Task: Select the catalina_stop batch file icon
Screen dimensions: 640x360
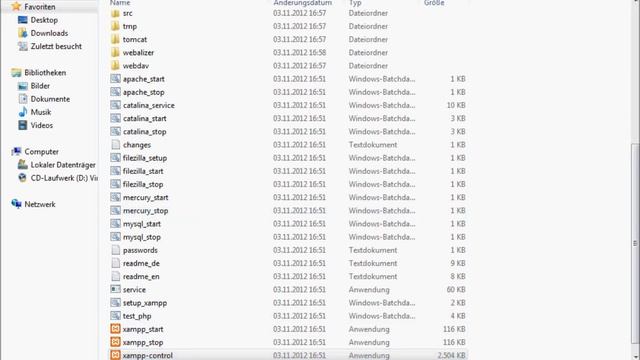Action: pyautogui.click(x=116, y=131)
